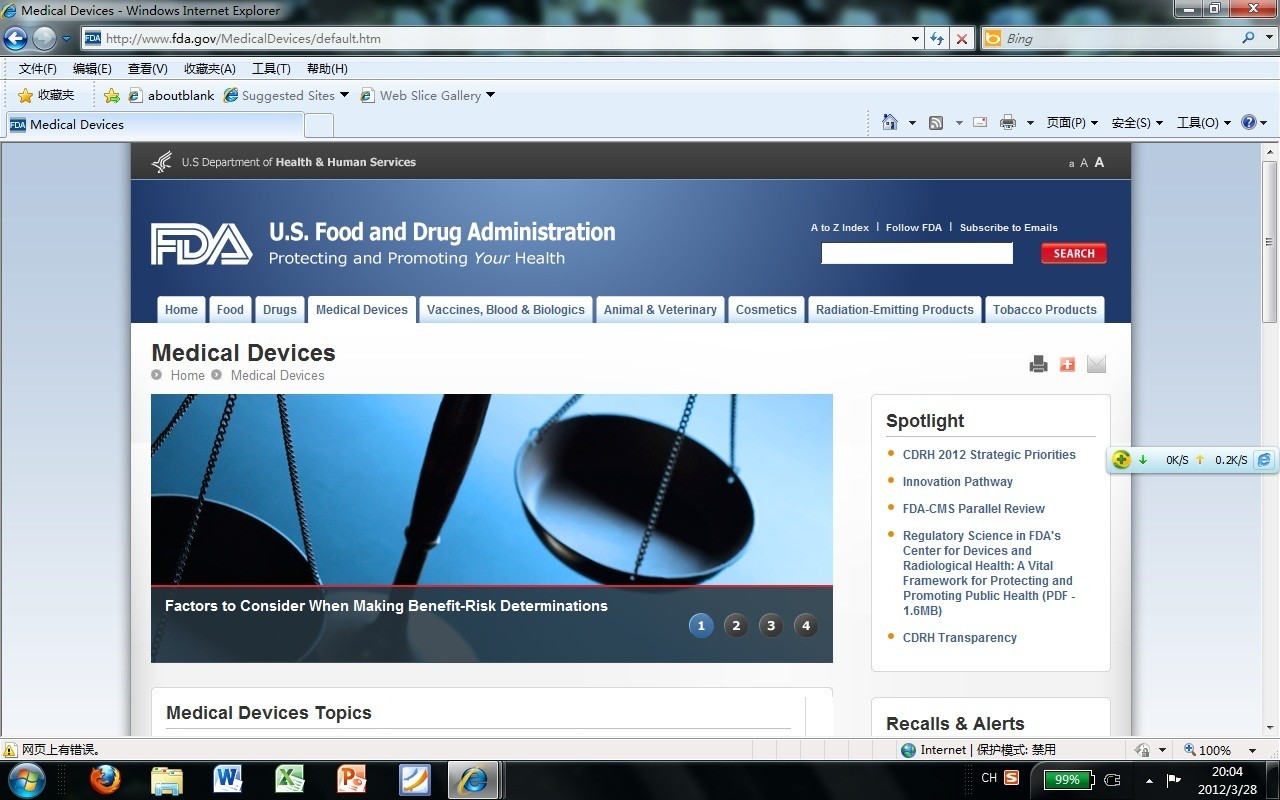Open the new blank tab button
This screenshot has width=1280, height=800.
coord(319,125)
